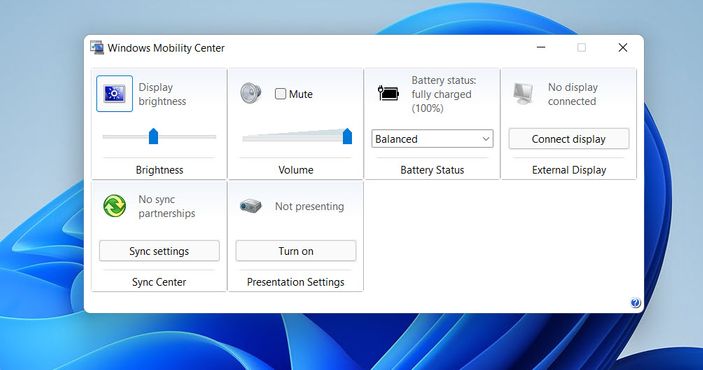The image size is (703, 370).
Task: Click the 'No sync partnerships' text
Action: [167, 206]
